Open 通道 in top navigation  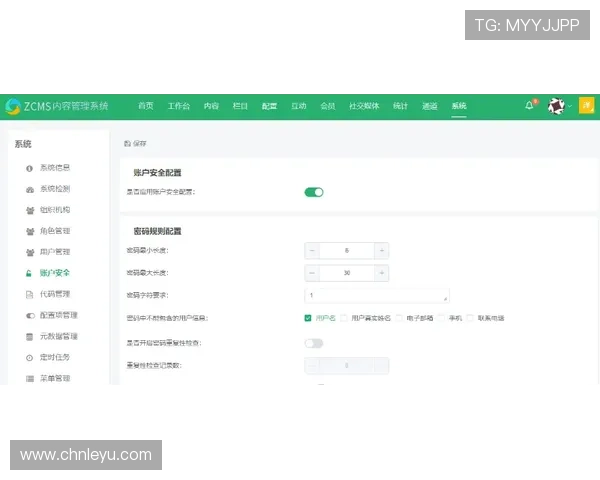[429, 106]
